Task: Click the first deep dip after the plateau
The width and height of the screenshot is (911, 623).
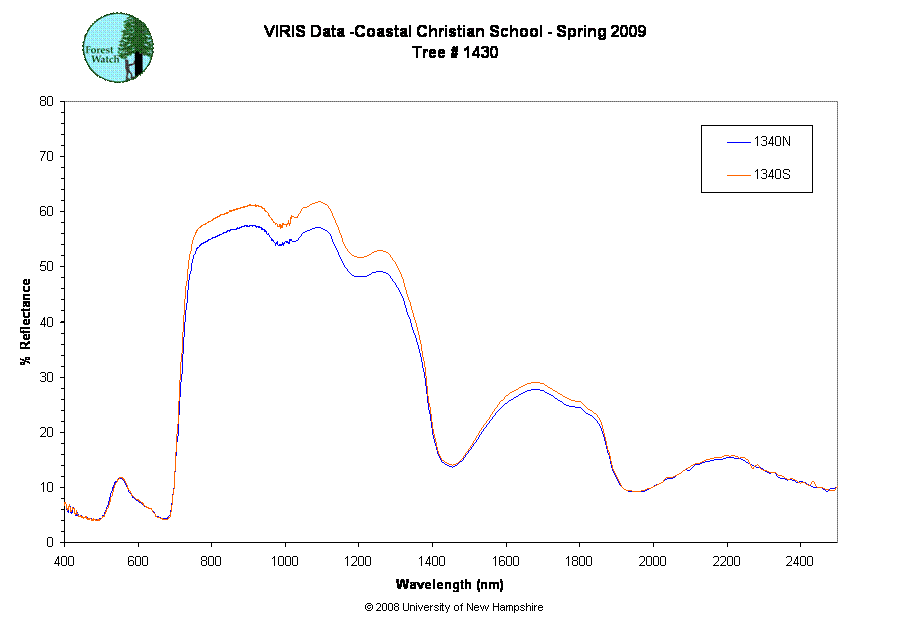Action: point(451,465)
